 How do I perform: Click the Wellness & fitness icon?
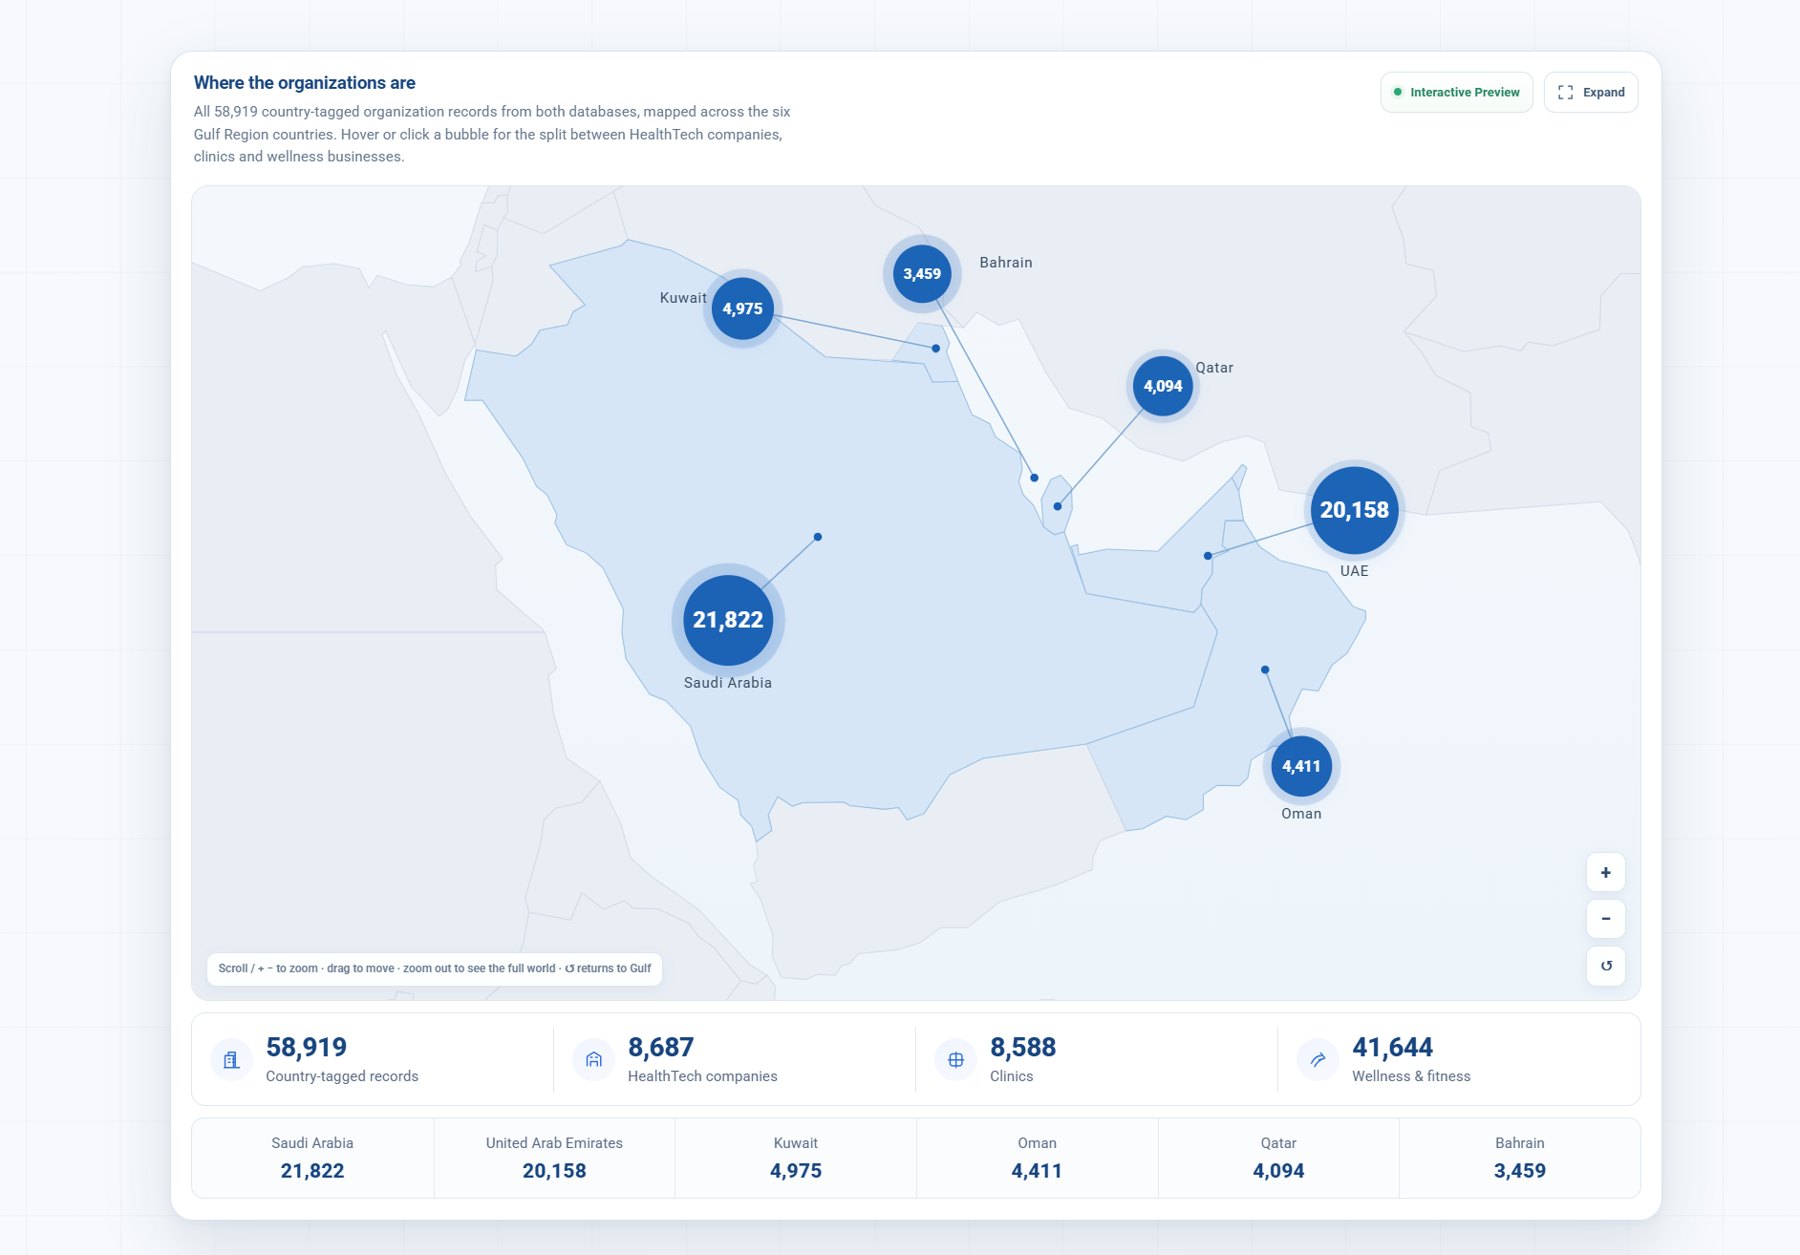click(1318, 1060)
